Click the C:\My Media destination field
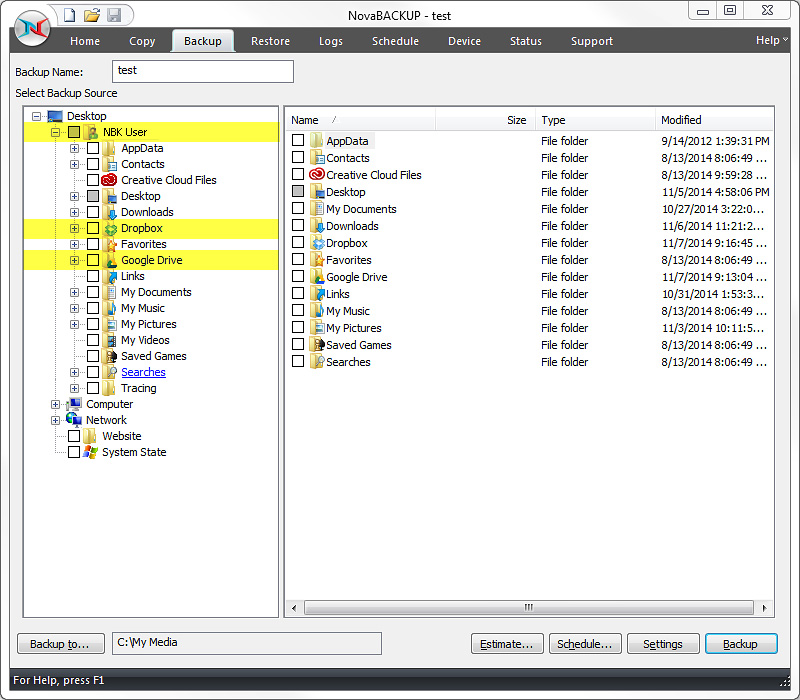 coord(246,643)
